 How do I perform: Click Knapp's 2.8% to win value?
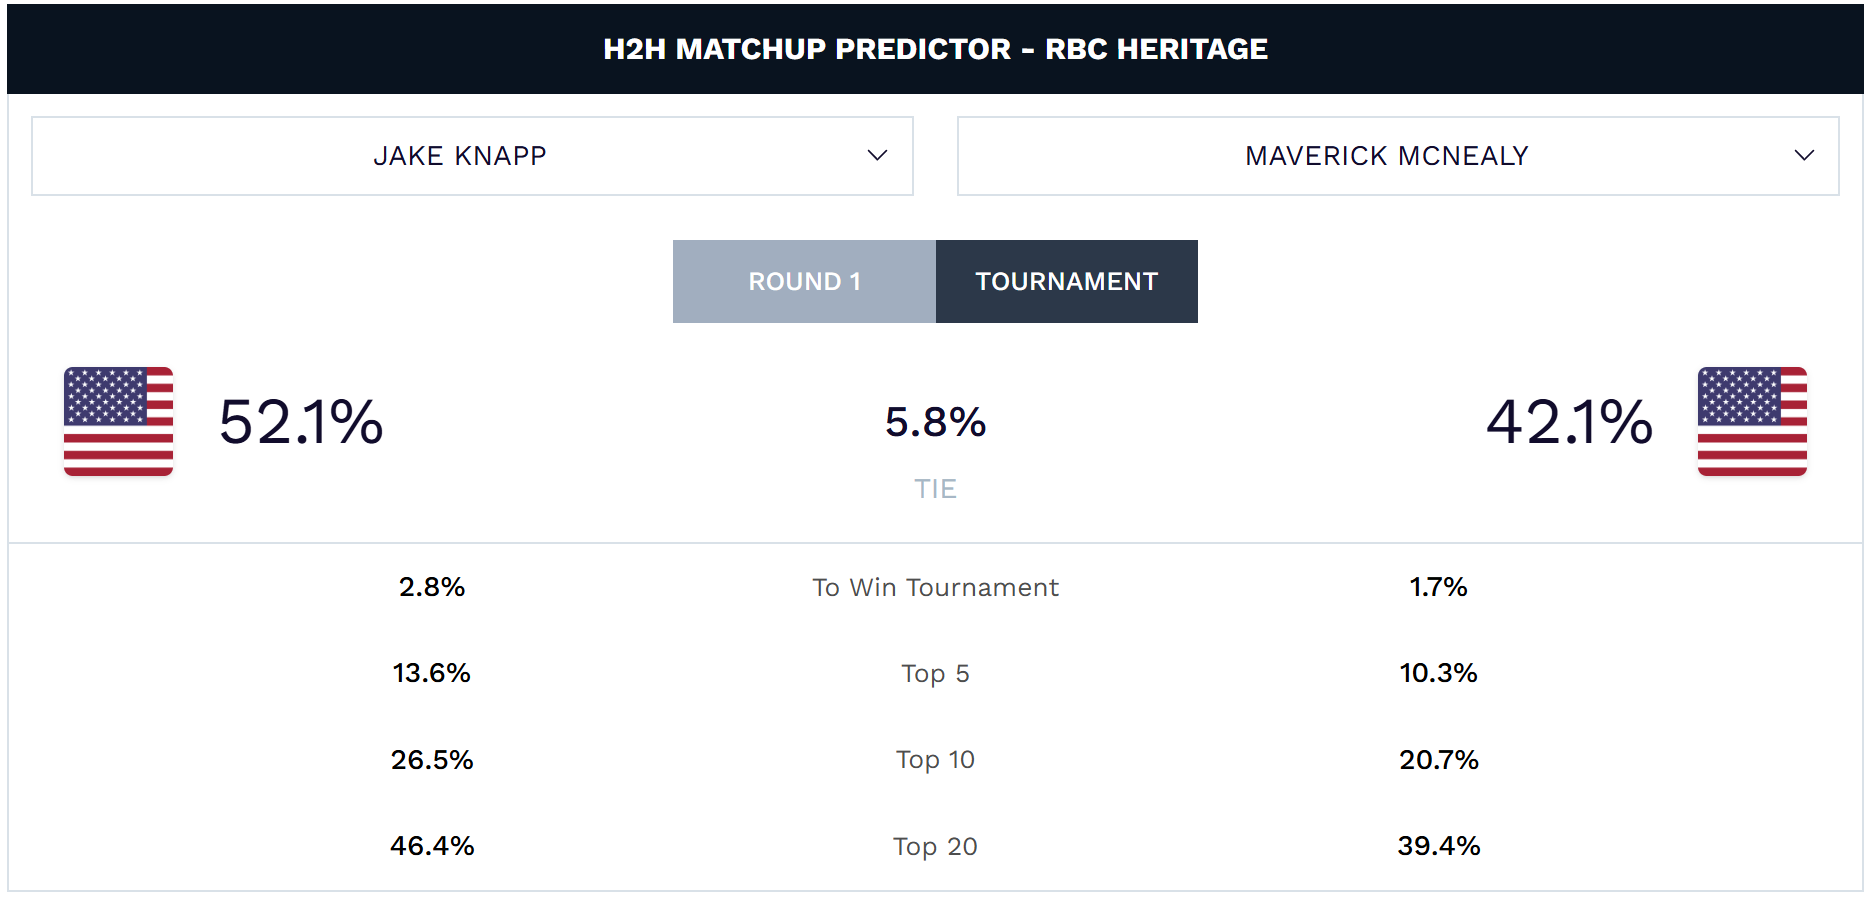(432, 587)
